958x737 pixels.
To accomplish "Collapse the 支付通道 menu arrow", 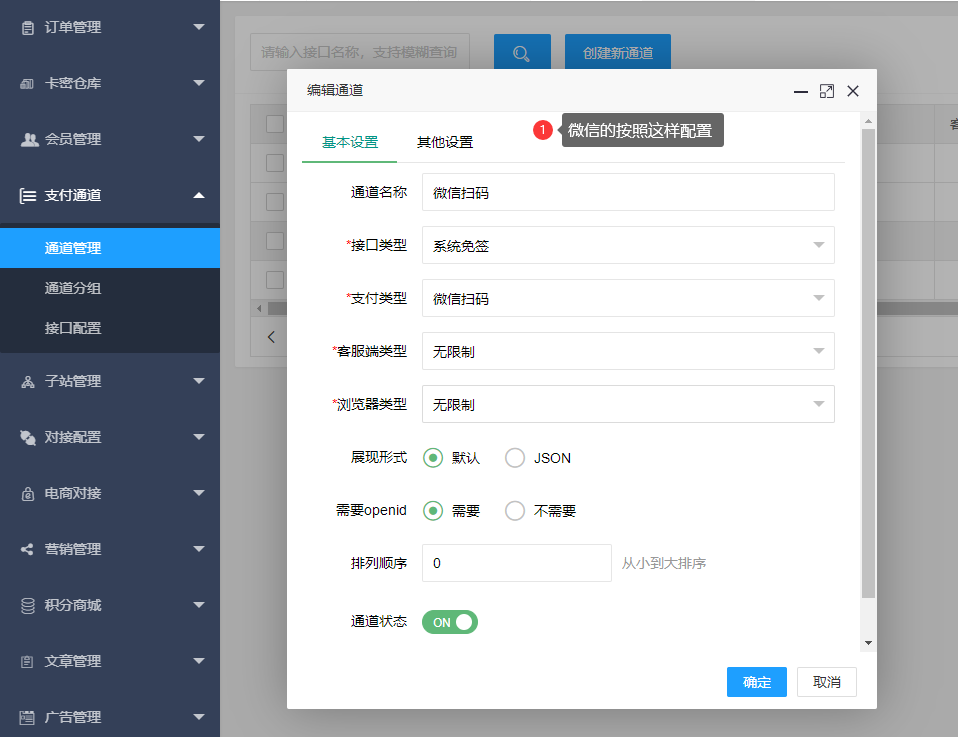I will 199,196.
